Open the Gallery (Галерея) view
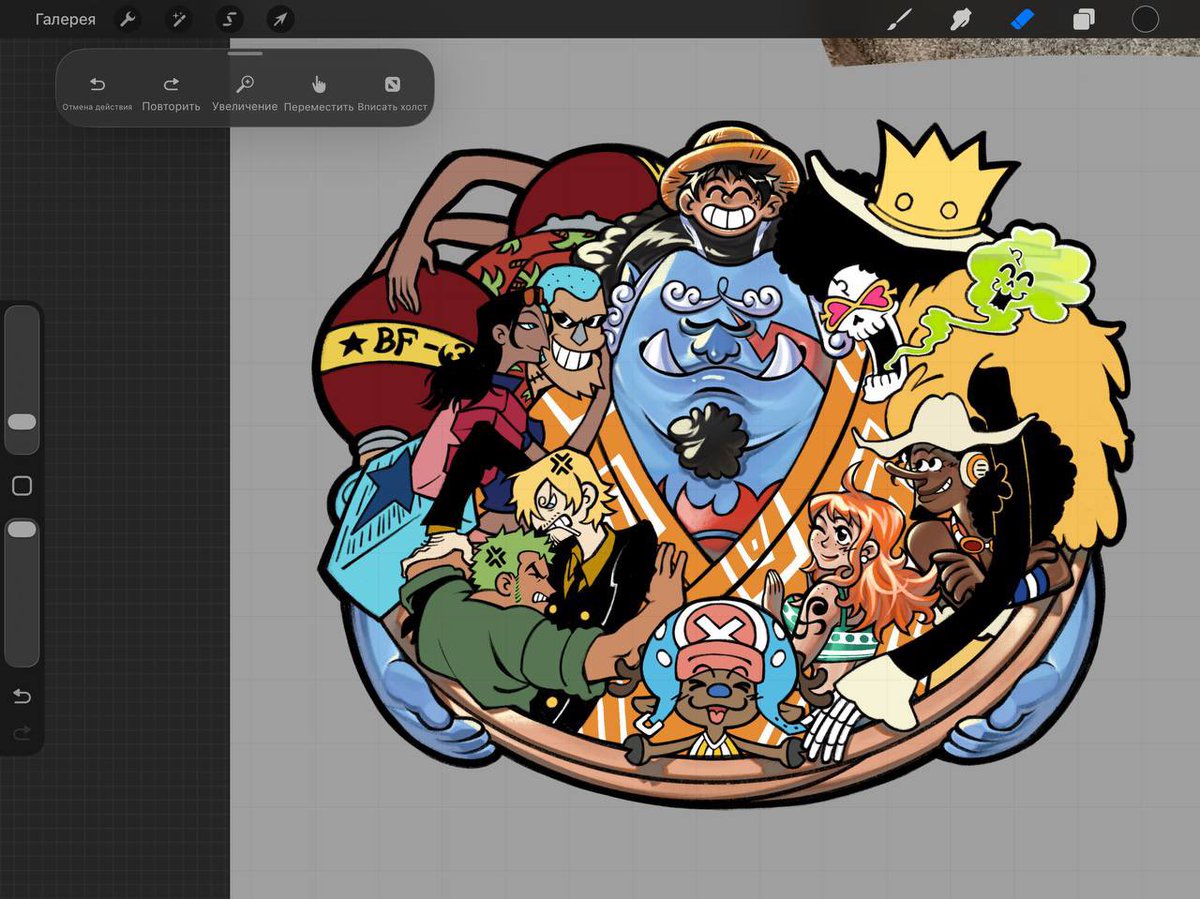This screenshot has height=899, width=1200. point(65,20)
